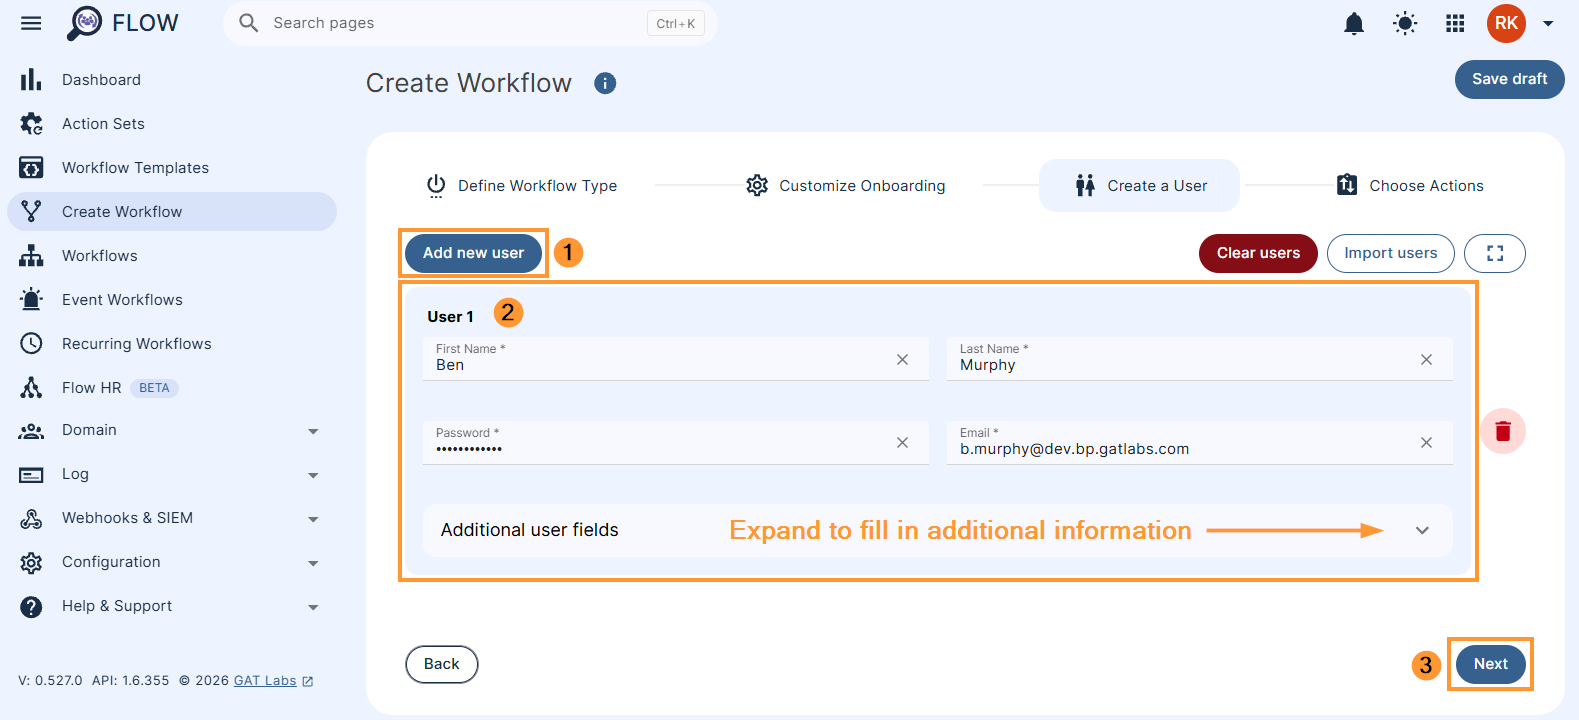Expand the Log menu arrow
The width and height of the screenshot is (1579, 720).
click(313, 475)
